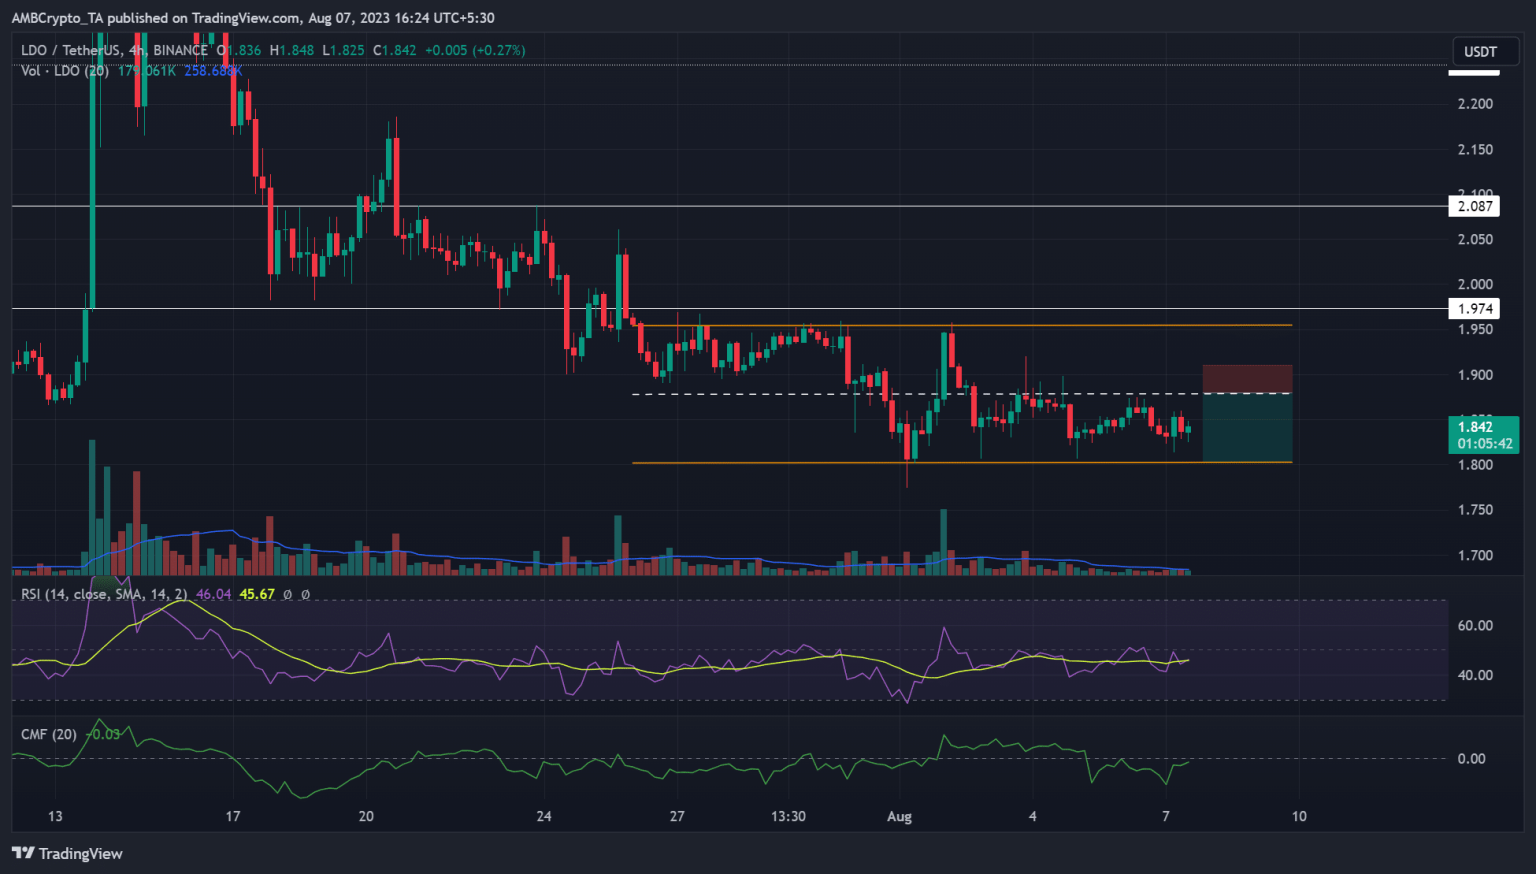Click the current price 1.842 countdown label

1484,435
